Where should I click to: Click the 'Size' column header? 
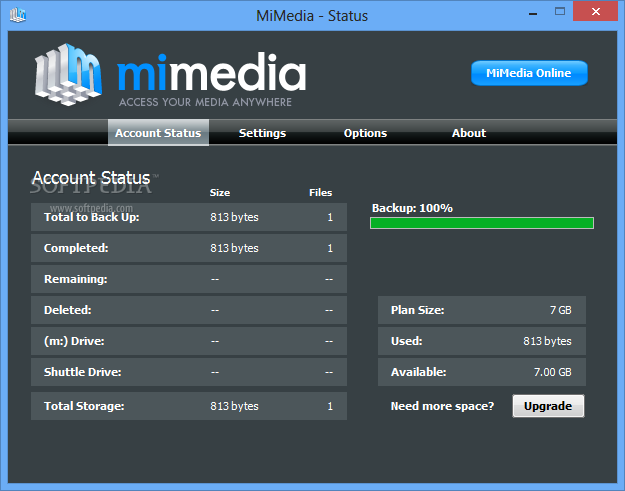(220, 192)
